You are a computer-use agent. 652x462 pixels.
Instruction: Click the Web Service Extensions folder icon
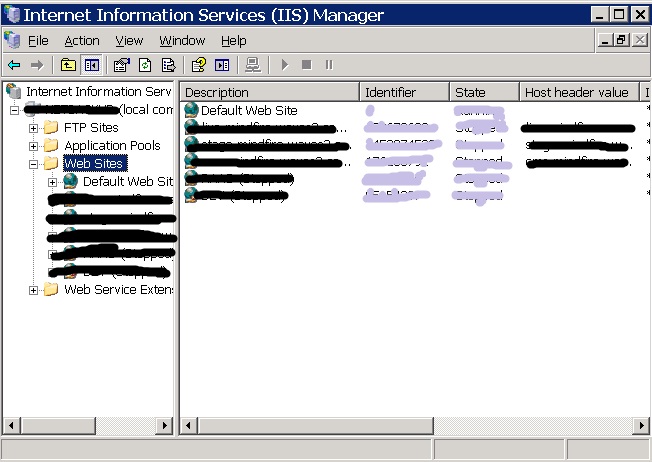(x=51, y=289)
